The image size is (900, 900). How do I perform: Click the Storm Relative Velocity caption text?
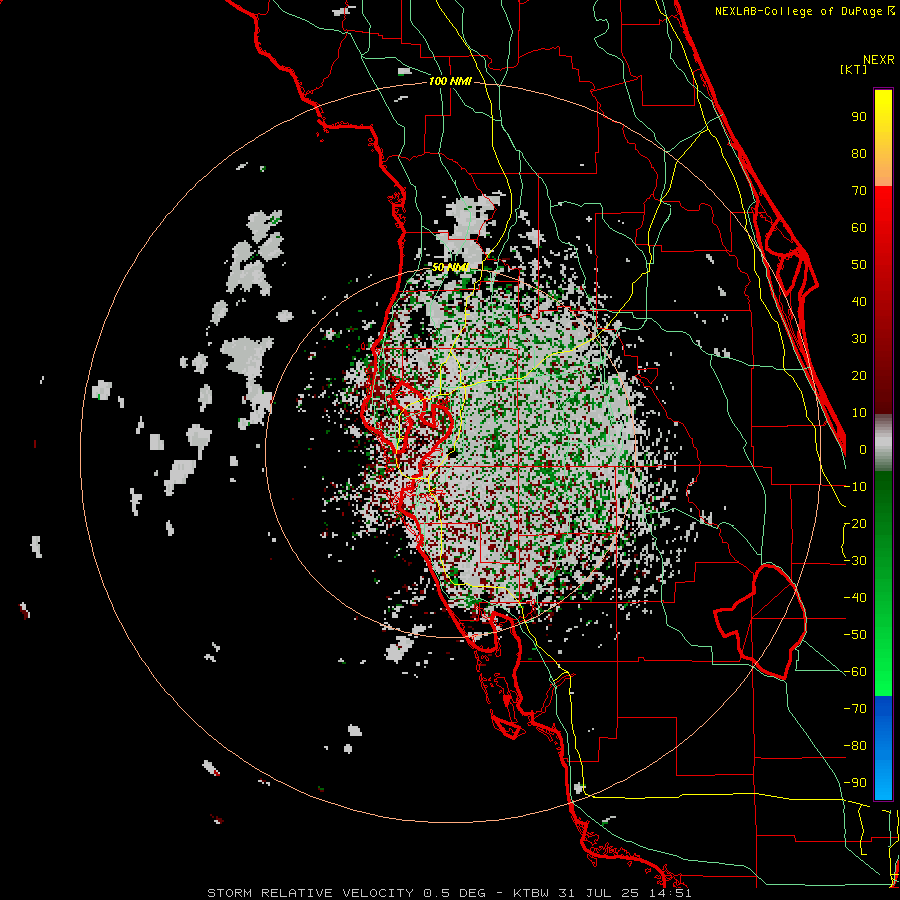449,893
